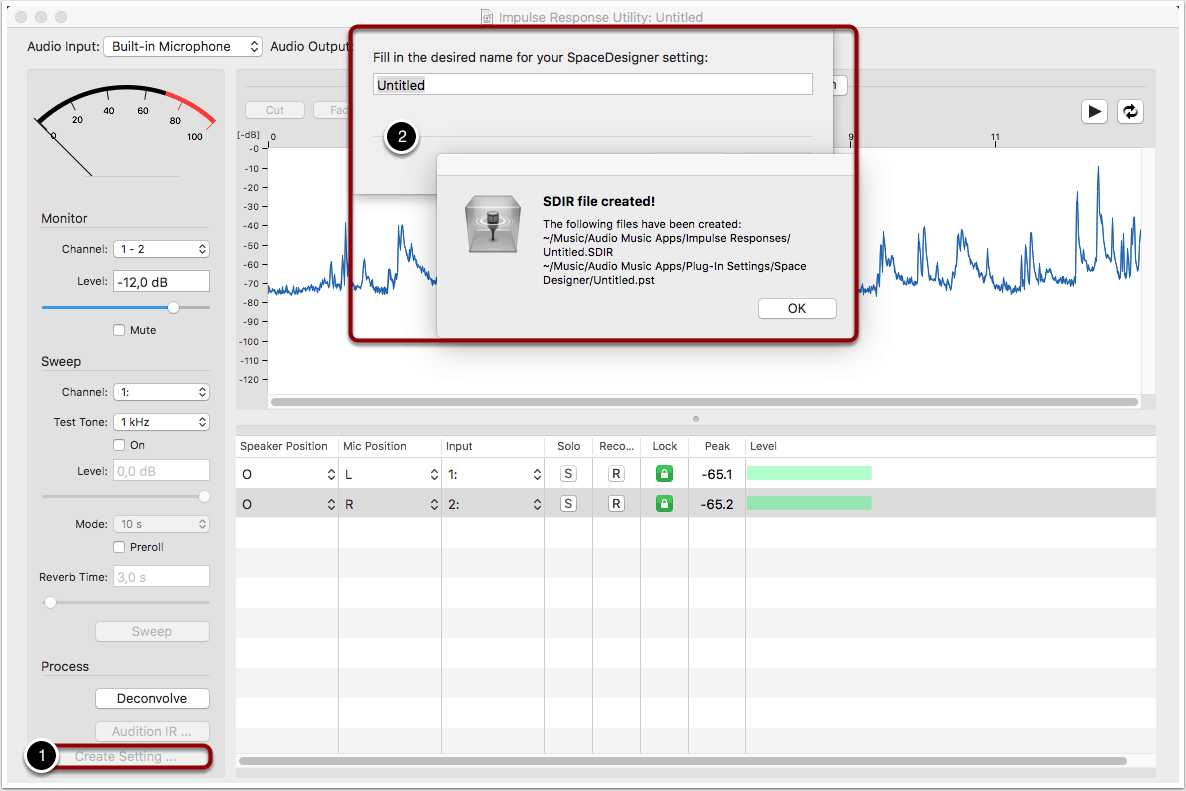Open the Test Tone dropdown
Screen dimensions: 1186x791
click(x=162, y=422)
